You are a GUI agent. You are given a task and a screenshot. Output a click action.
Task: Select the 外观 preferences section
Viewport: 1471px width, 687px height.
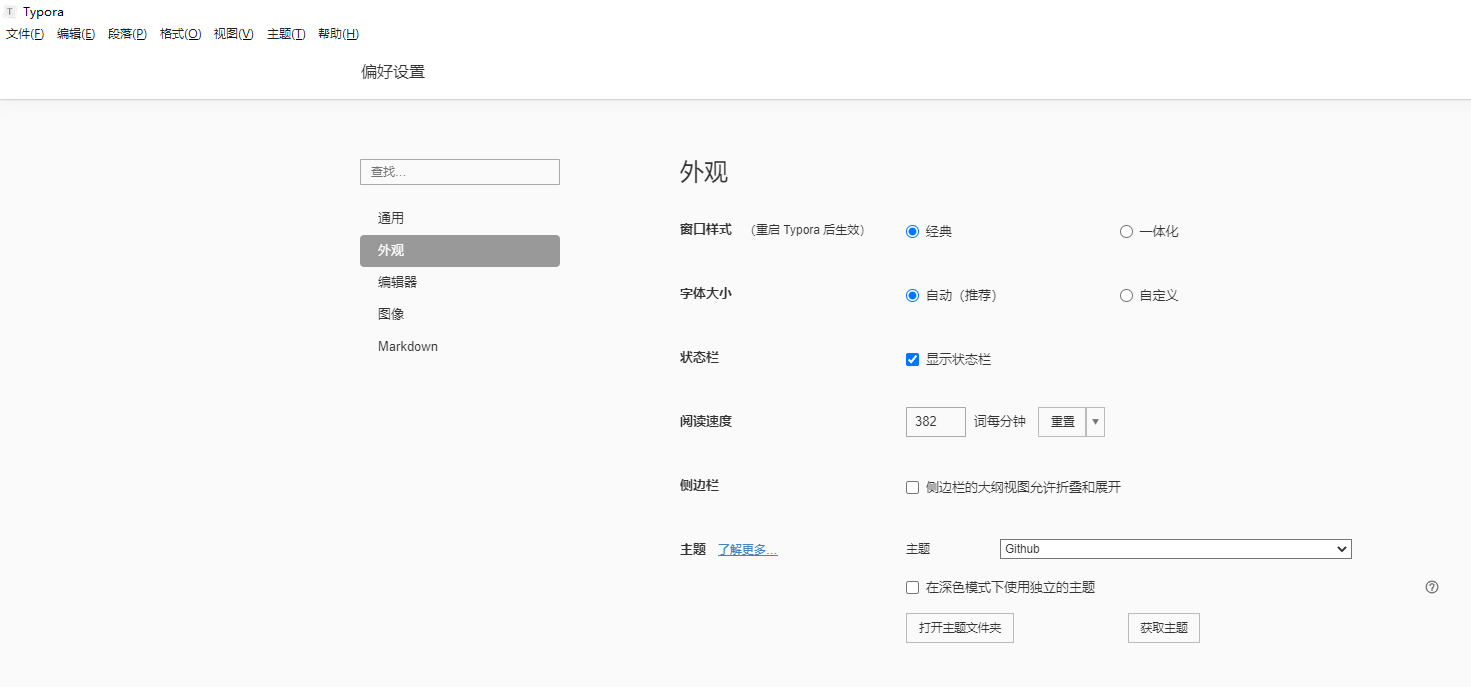(460, 251)
